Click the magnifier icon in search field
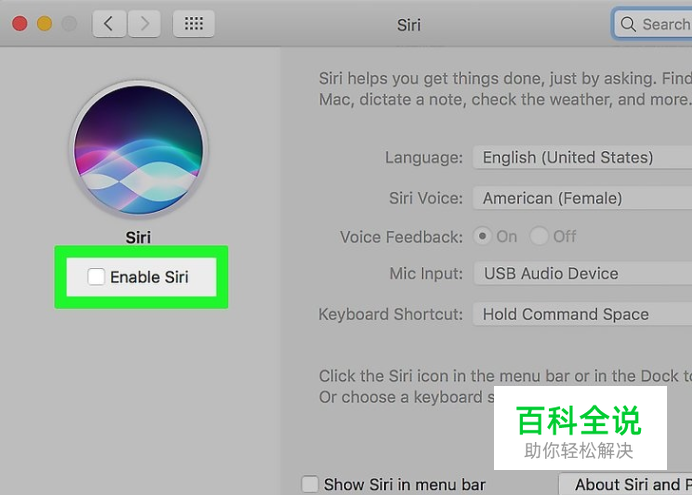The height and width of the screenshot is (495, 692). click(628, 24)
